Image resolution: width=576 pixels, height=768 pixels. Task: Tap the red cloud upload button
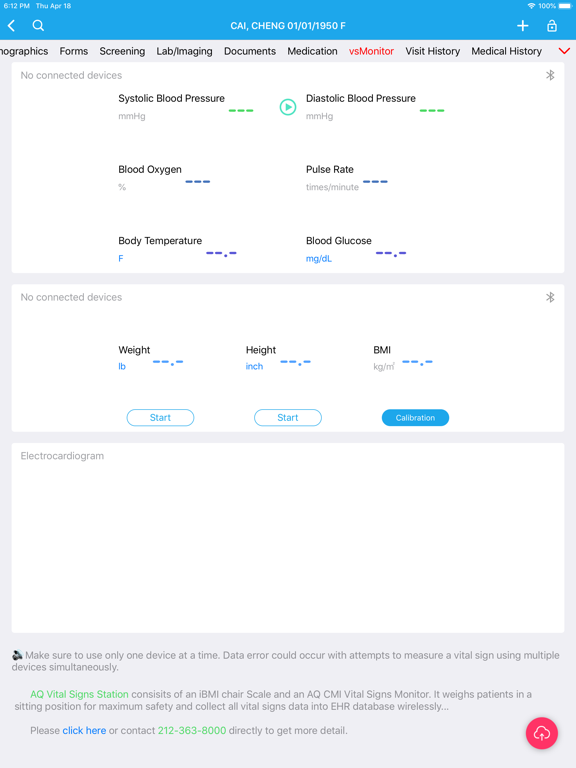[542, 733]
